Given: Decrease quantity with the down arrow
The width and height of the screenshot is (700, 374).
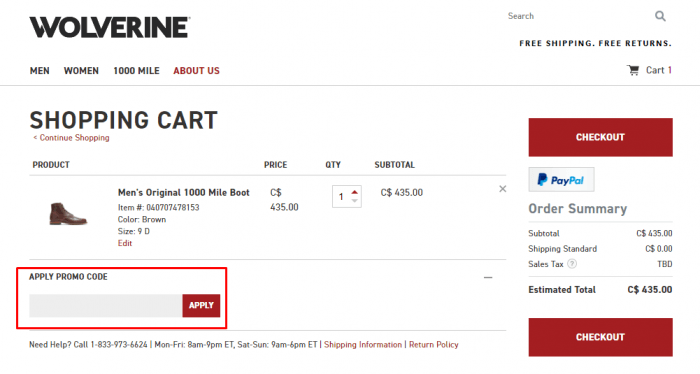Looking at the screenshot, I should (354, 201).
